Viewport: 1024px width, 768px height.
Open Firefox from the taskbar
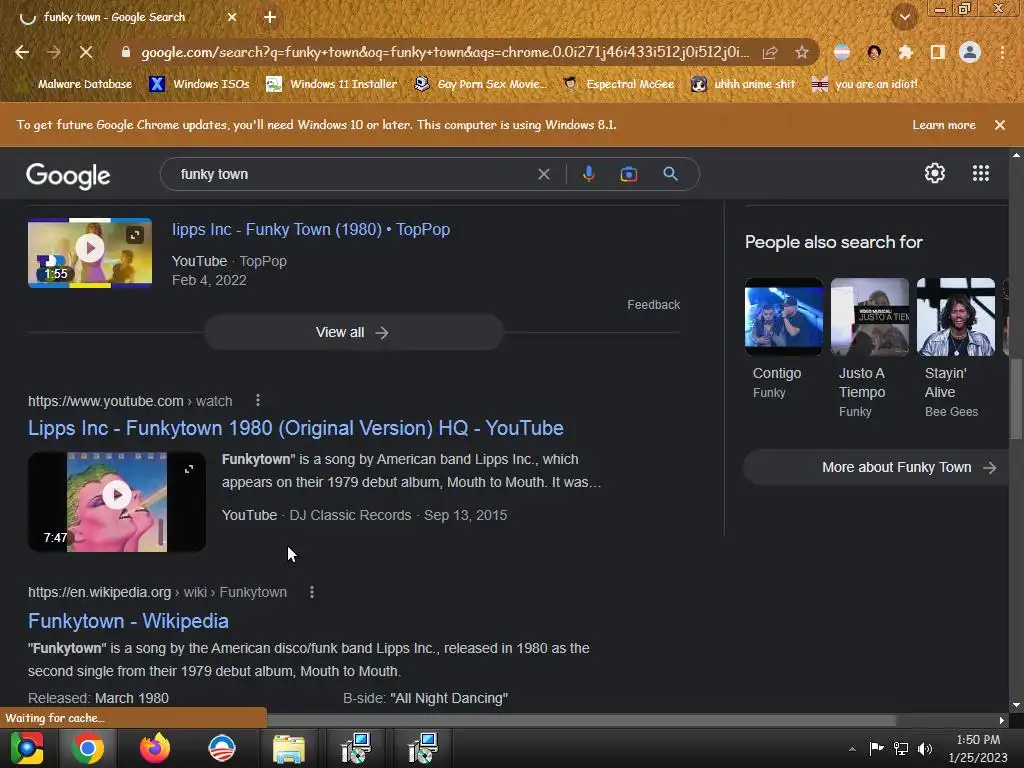[x=155, y=748]
